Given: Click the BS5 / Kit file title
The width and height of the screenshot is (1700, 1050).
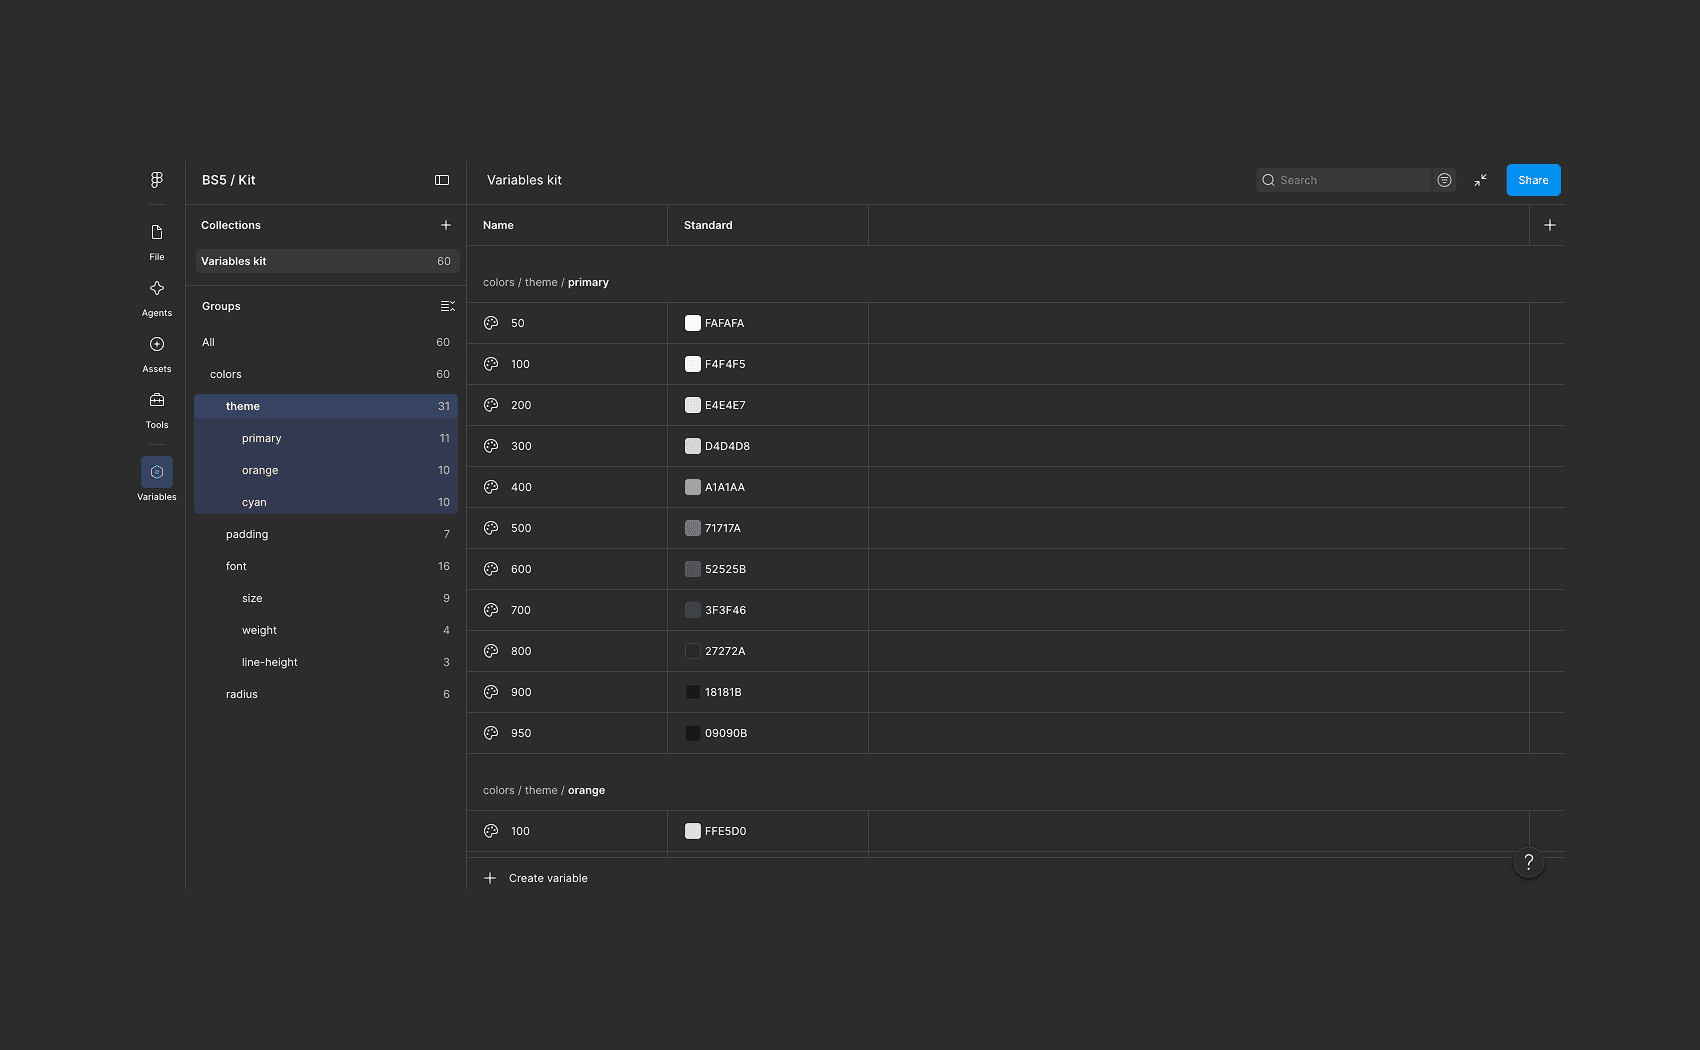Looking at the screenshot, I should [x=229, y=180].
